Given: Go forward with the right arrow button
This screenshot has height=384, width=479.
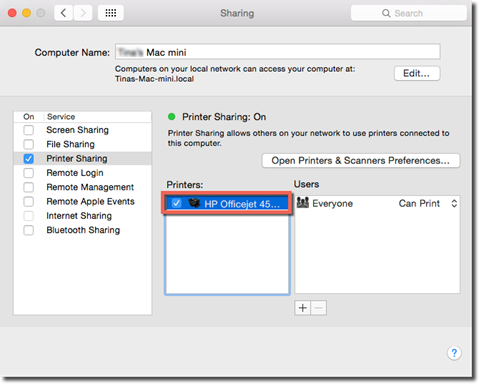Looking at the screenshot, I should (x=83, y=13).
